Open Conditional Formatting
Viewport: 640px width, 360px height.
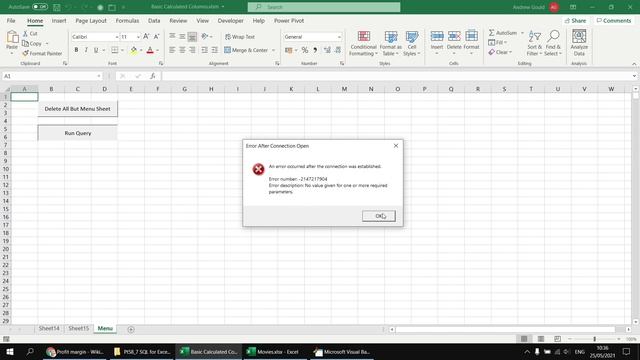(363, 43)
